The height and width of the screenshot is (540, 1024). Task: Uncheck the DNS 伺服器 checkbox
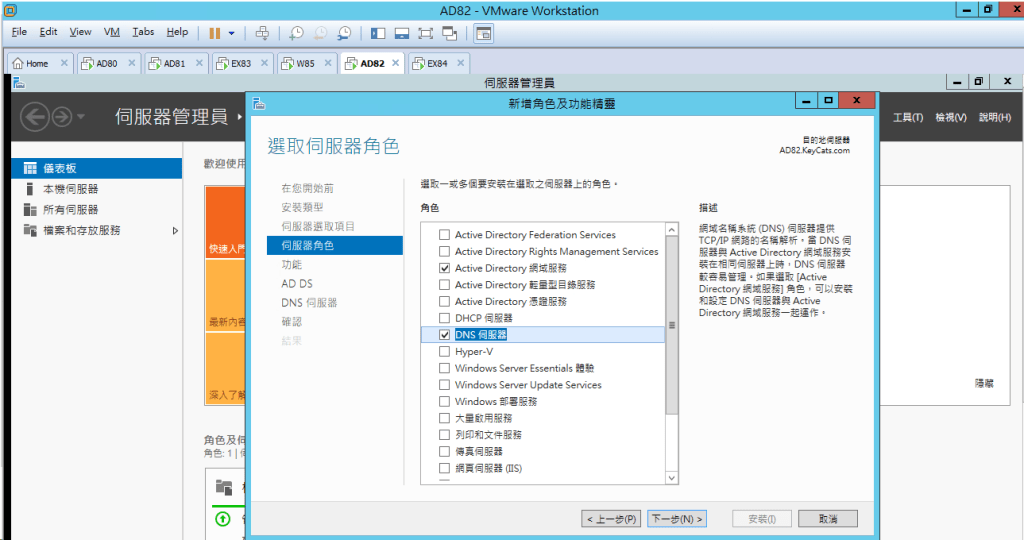pos(445,335)
